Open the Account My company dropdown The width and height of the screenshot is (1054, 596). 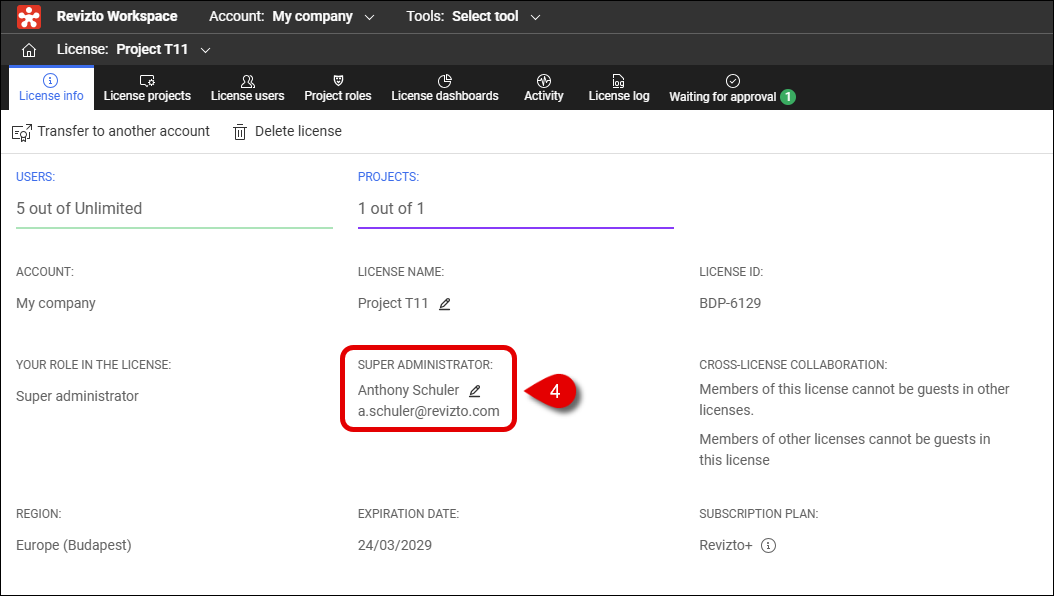291,17
